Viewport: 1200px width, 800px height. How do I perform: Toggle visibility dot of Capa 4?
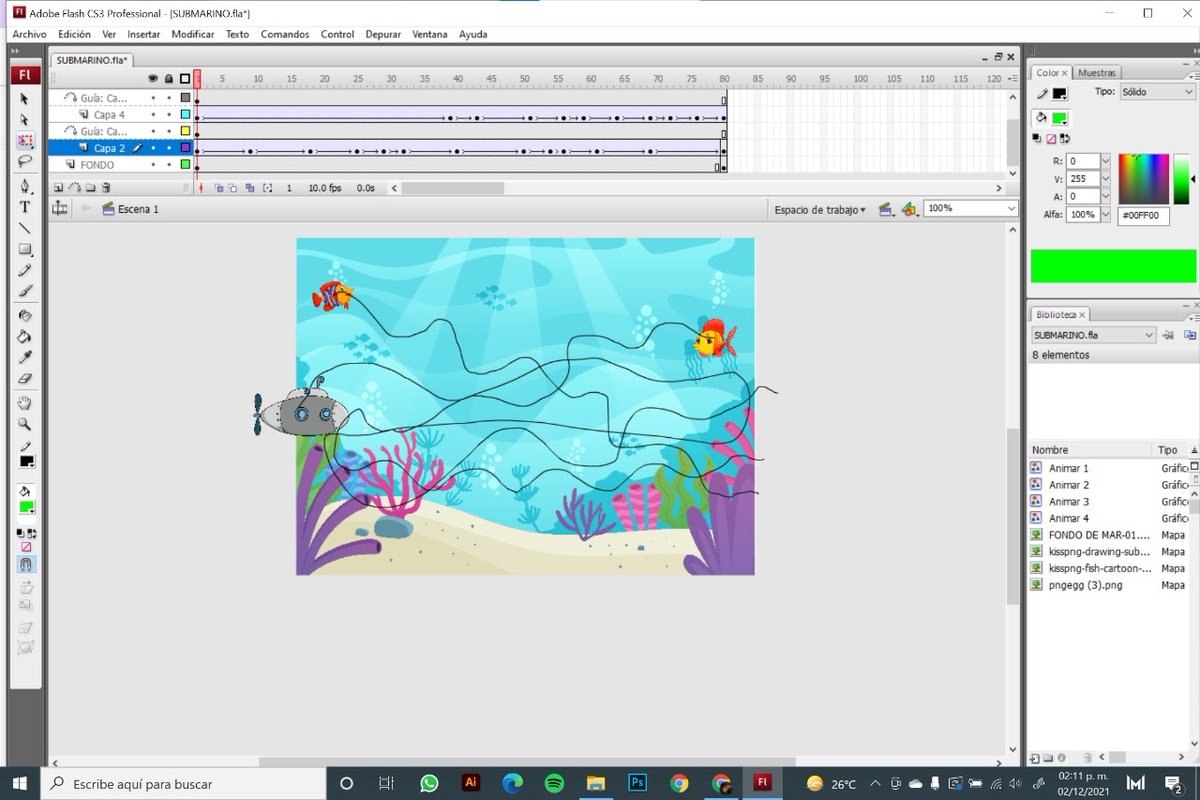[153, 115]
